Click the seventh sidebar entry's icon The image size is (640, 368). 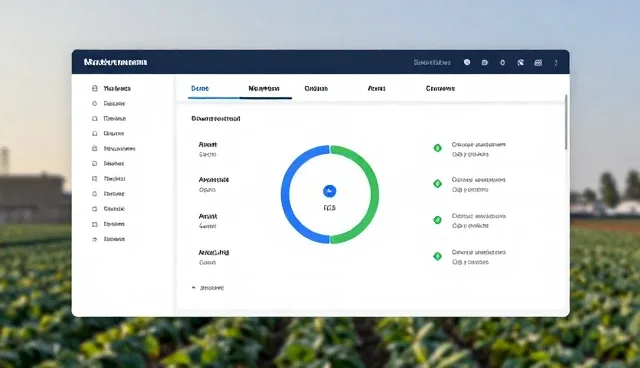(95, 179)
